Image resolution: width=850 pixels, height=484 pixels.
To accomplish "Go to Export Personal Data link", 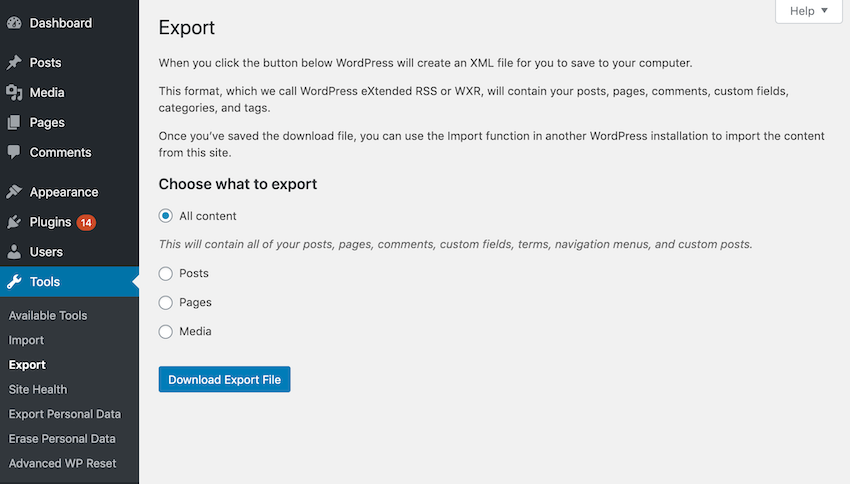I will tap(65, 414).
